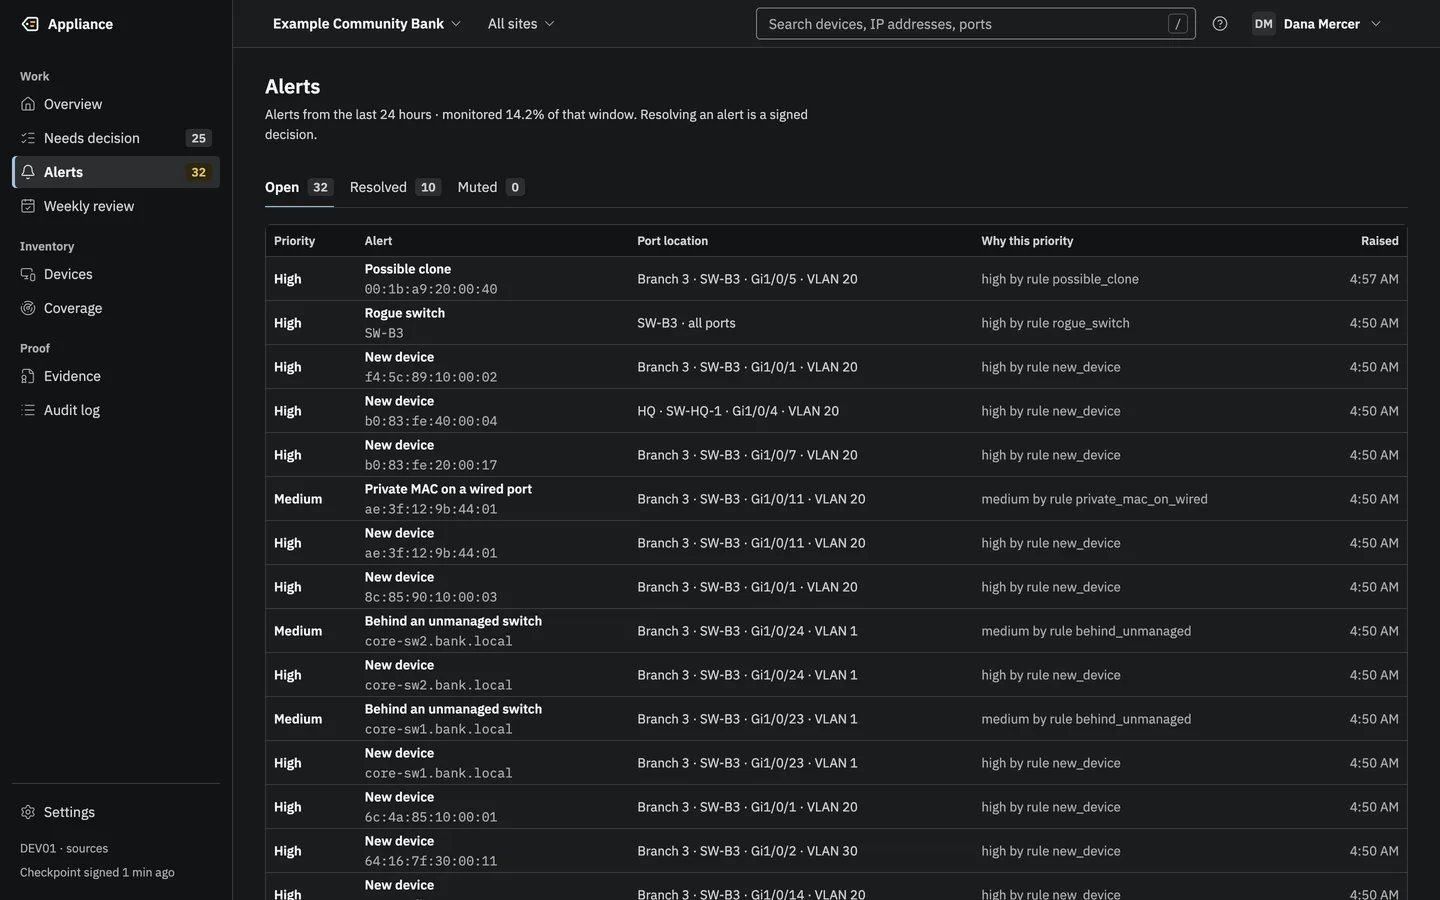Open the Example Community Bank dropdown
Screen dimensions: 1440x900
(x=367, y=24)
